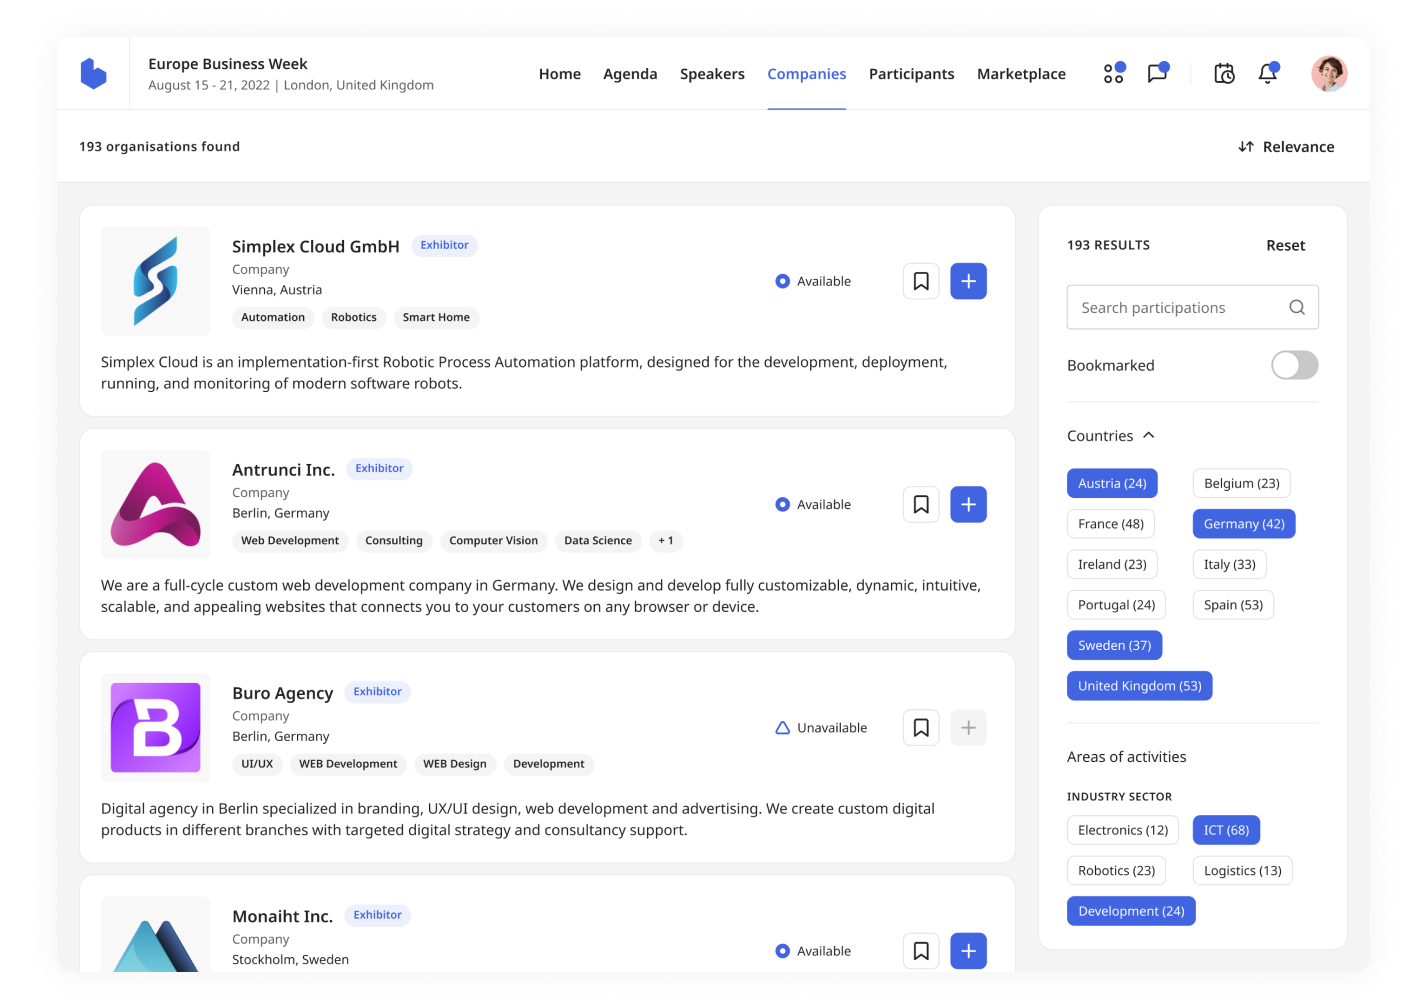Screen dimensions: 1412x1008
Task: Open Simplex Cloud logo thumbnail
Action: click(155, 281)
